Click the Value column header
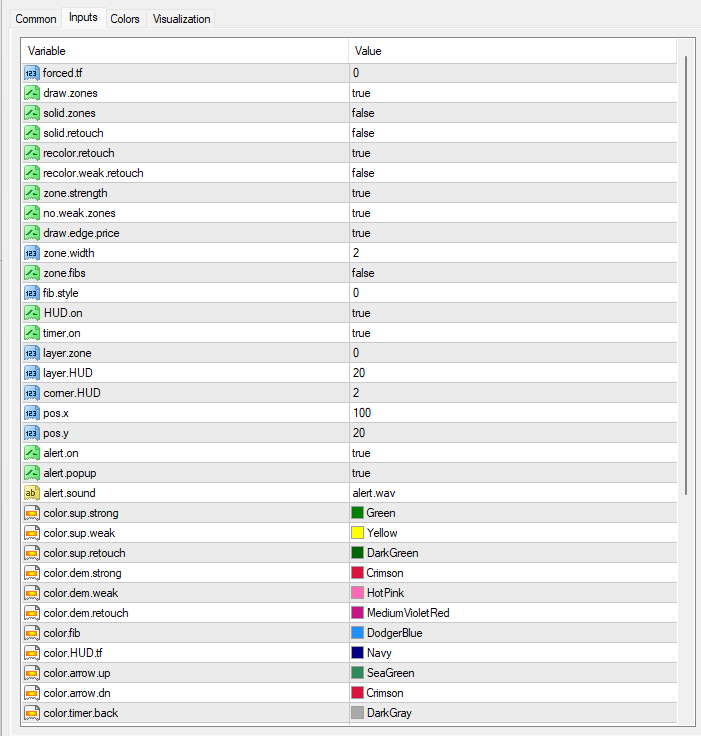Image resolution: width=701 pixels, height=736 pixels. click(x=510, y=51)
